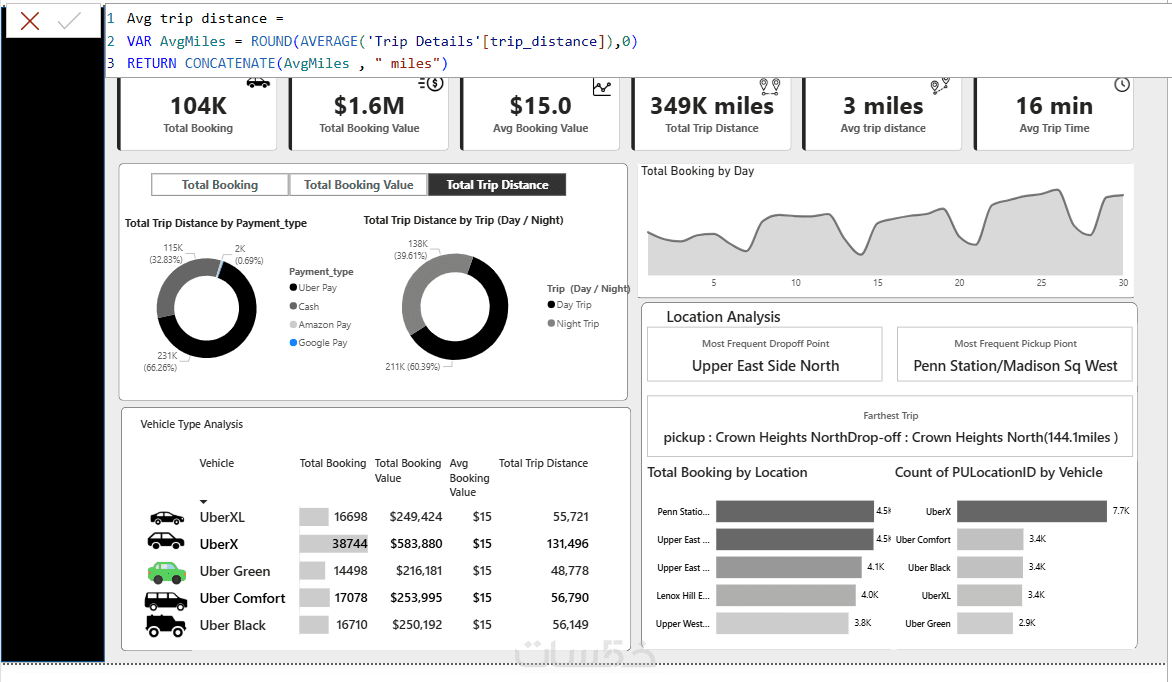Switch to the Total Booking Value tab
The width and height of the screenshot is (1172, 682).
pyautogui.click(x=358, y=185)
